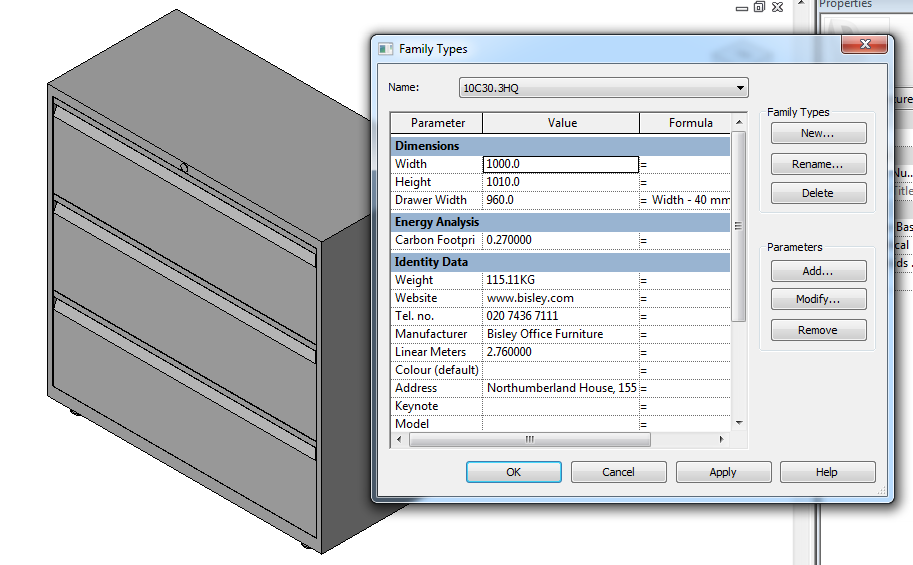Click the New... family type button
This screenshot has width=913, height=565.
(818, 133)
